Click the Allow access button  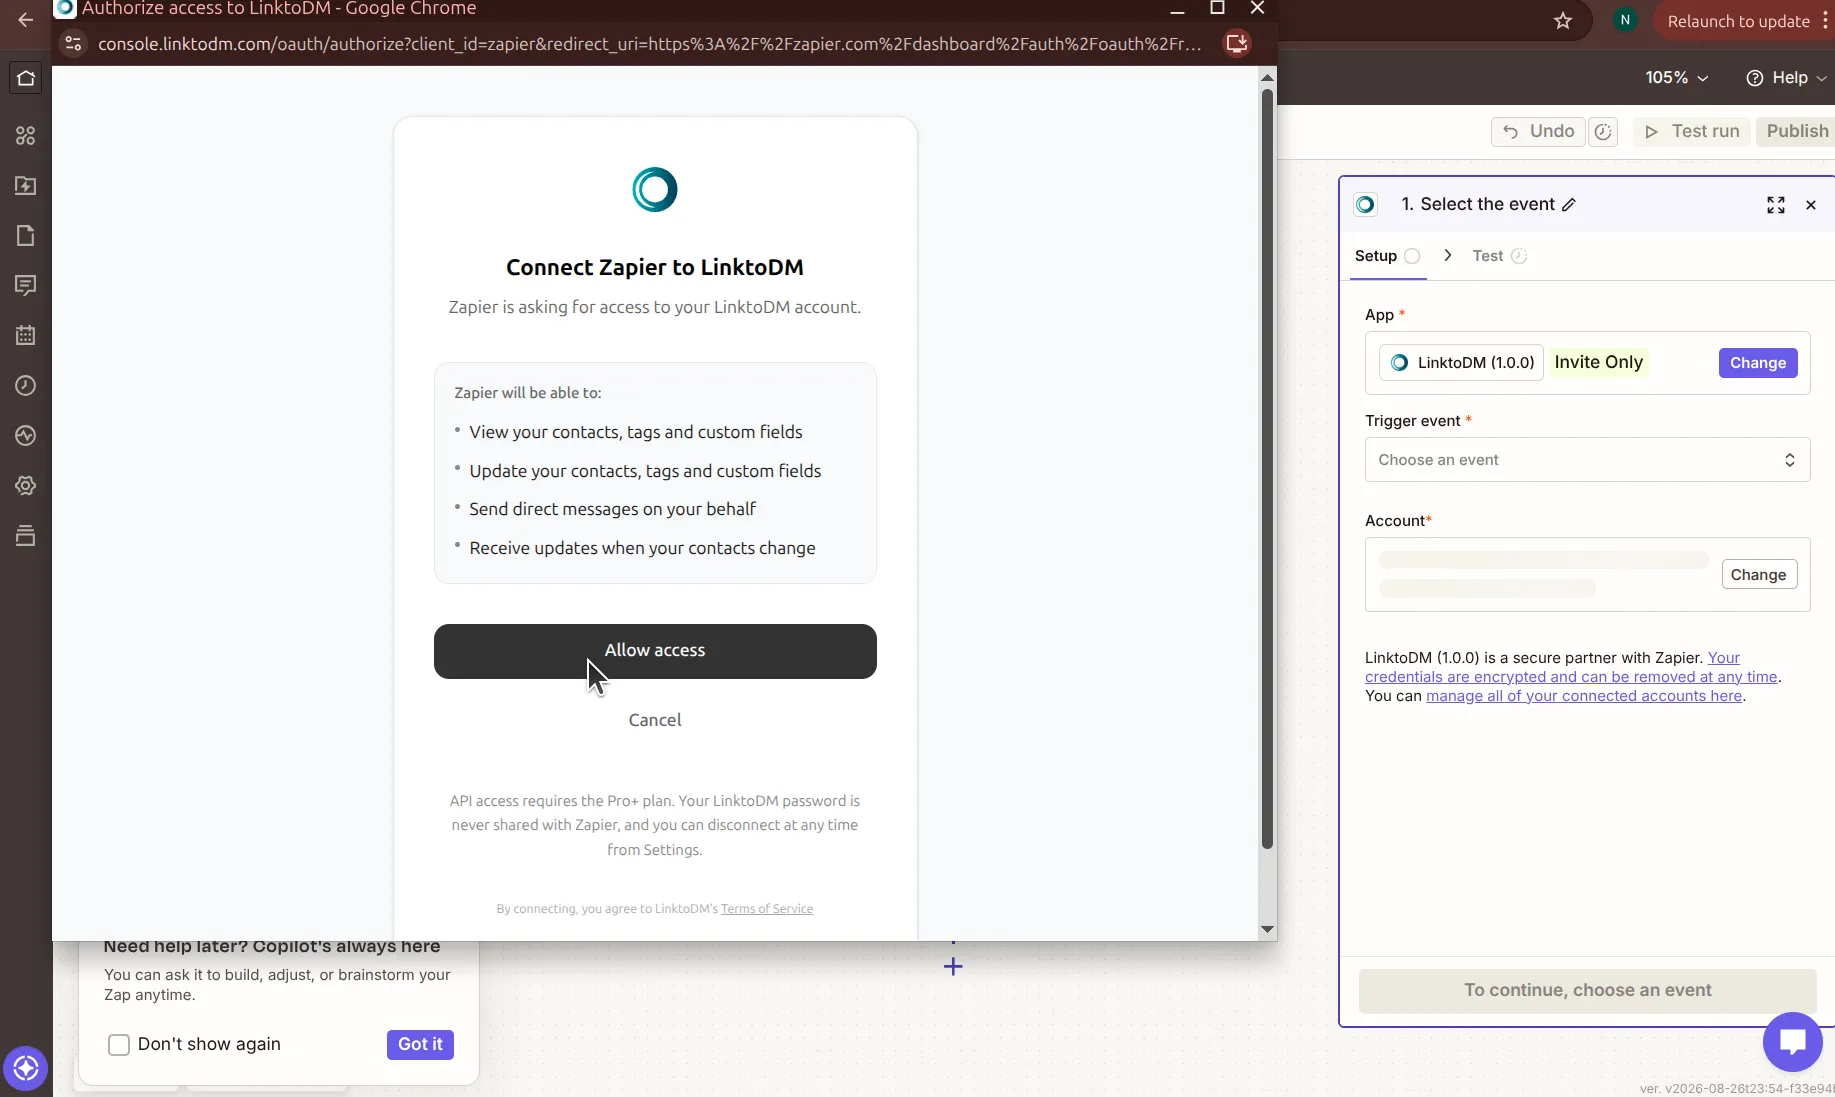[x=655, y=651]
